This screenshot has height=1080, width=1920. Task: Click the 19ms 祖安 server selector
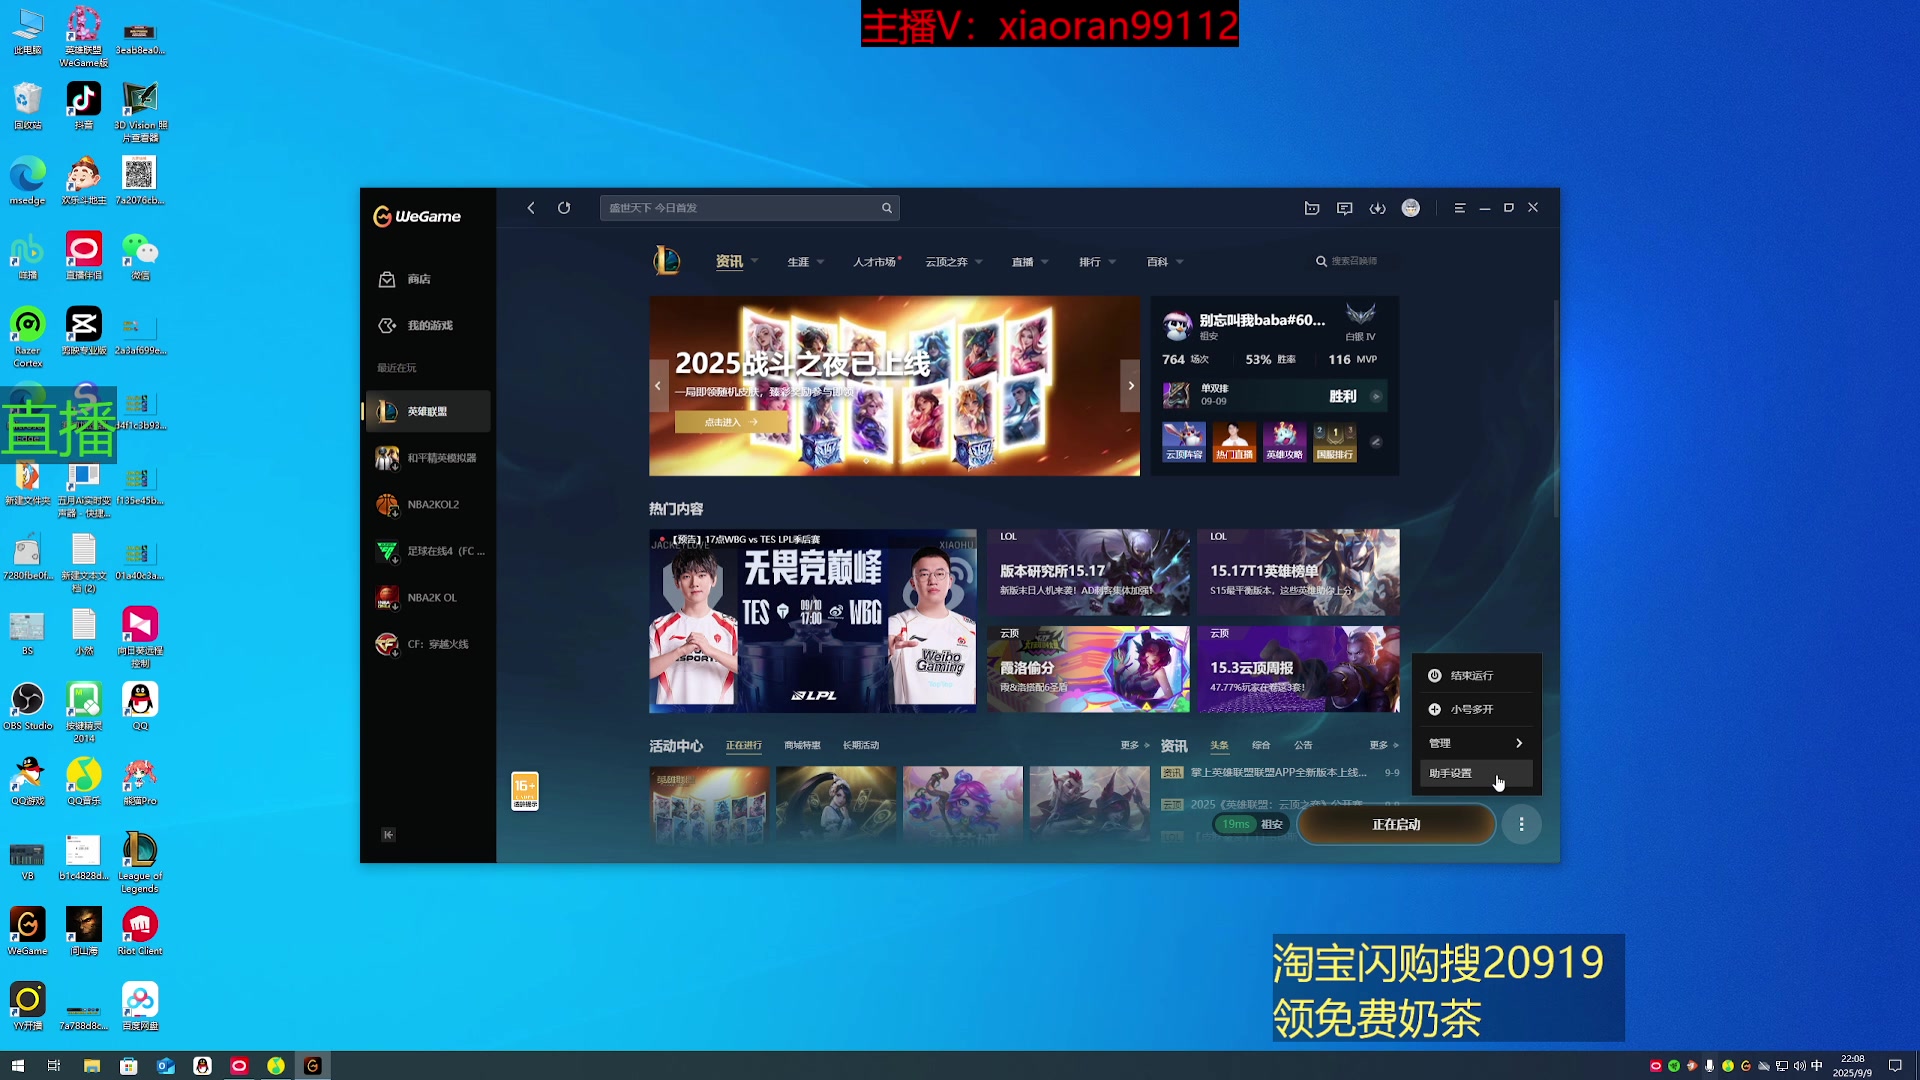coord(1252,824)
